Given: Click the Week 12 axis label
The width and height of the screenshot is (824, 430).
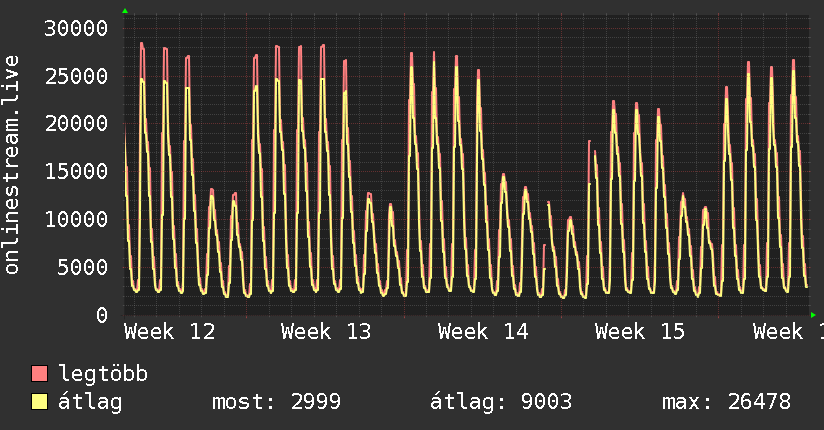Looking at the screenshot, I should pos(170,331).
